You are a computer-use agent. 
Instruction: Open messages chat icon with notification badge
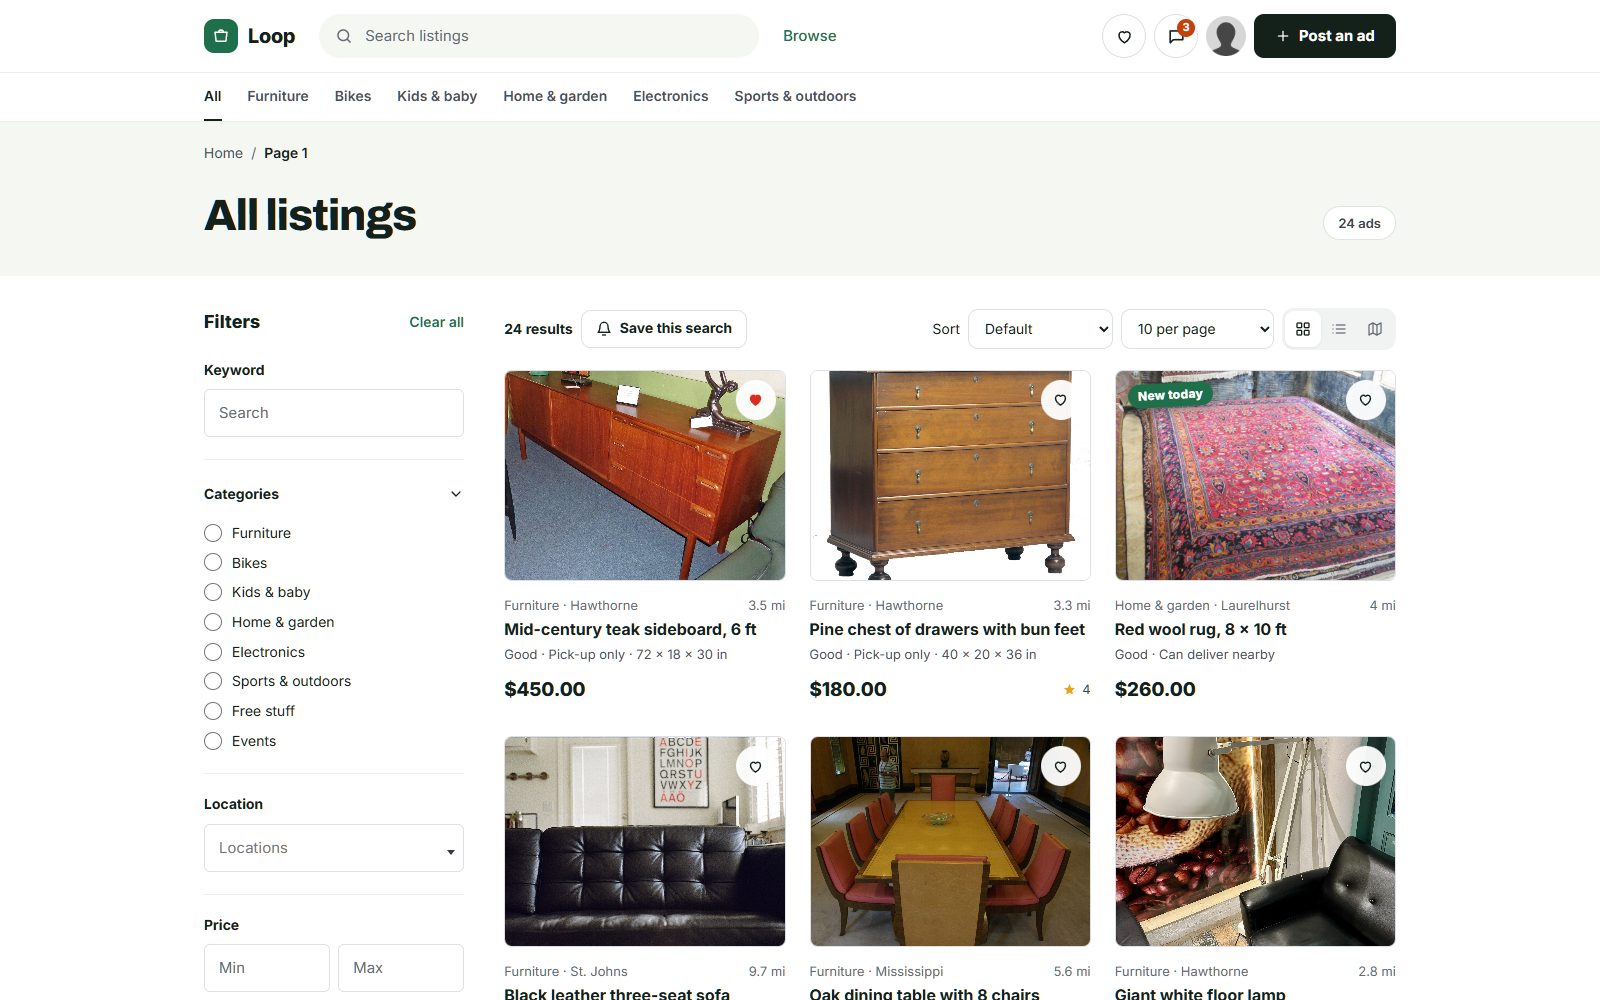coord(1176,36)
